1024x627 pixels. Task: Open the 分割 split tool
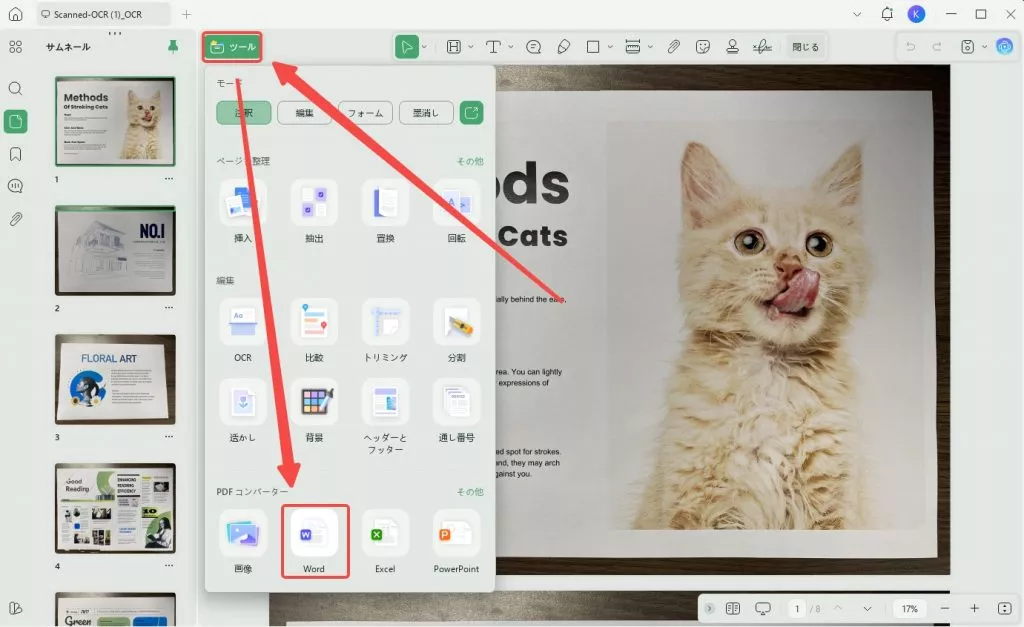[456, 330]
